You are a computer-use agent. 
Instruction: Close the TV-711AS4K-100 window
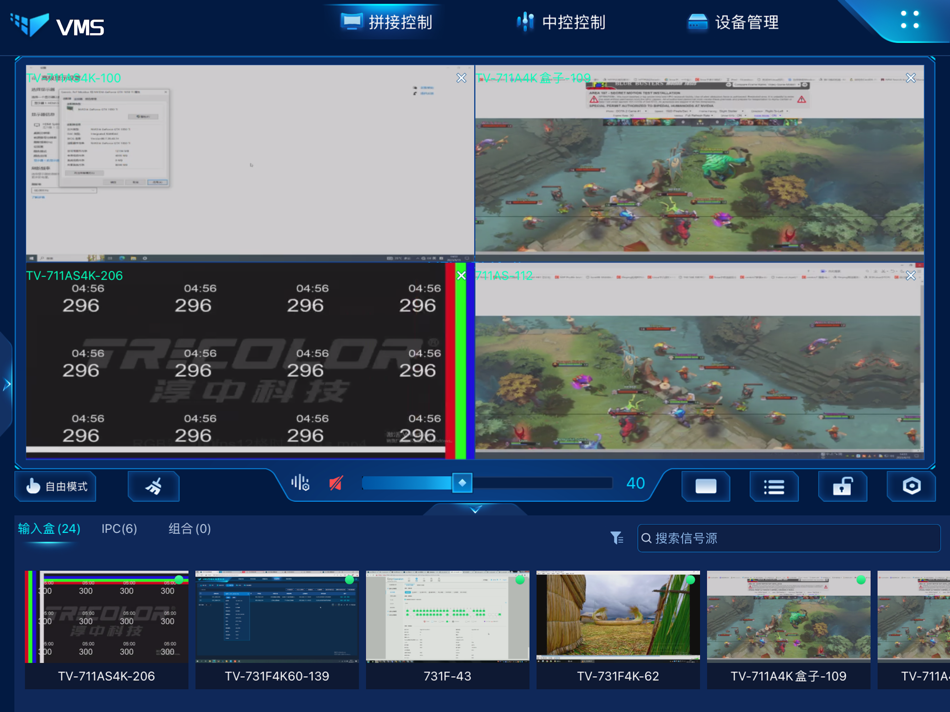tap(461, 78)
